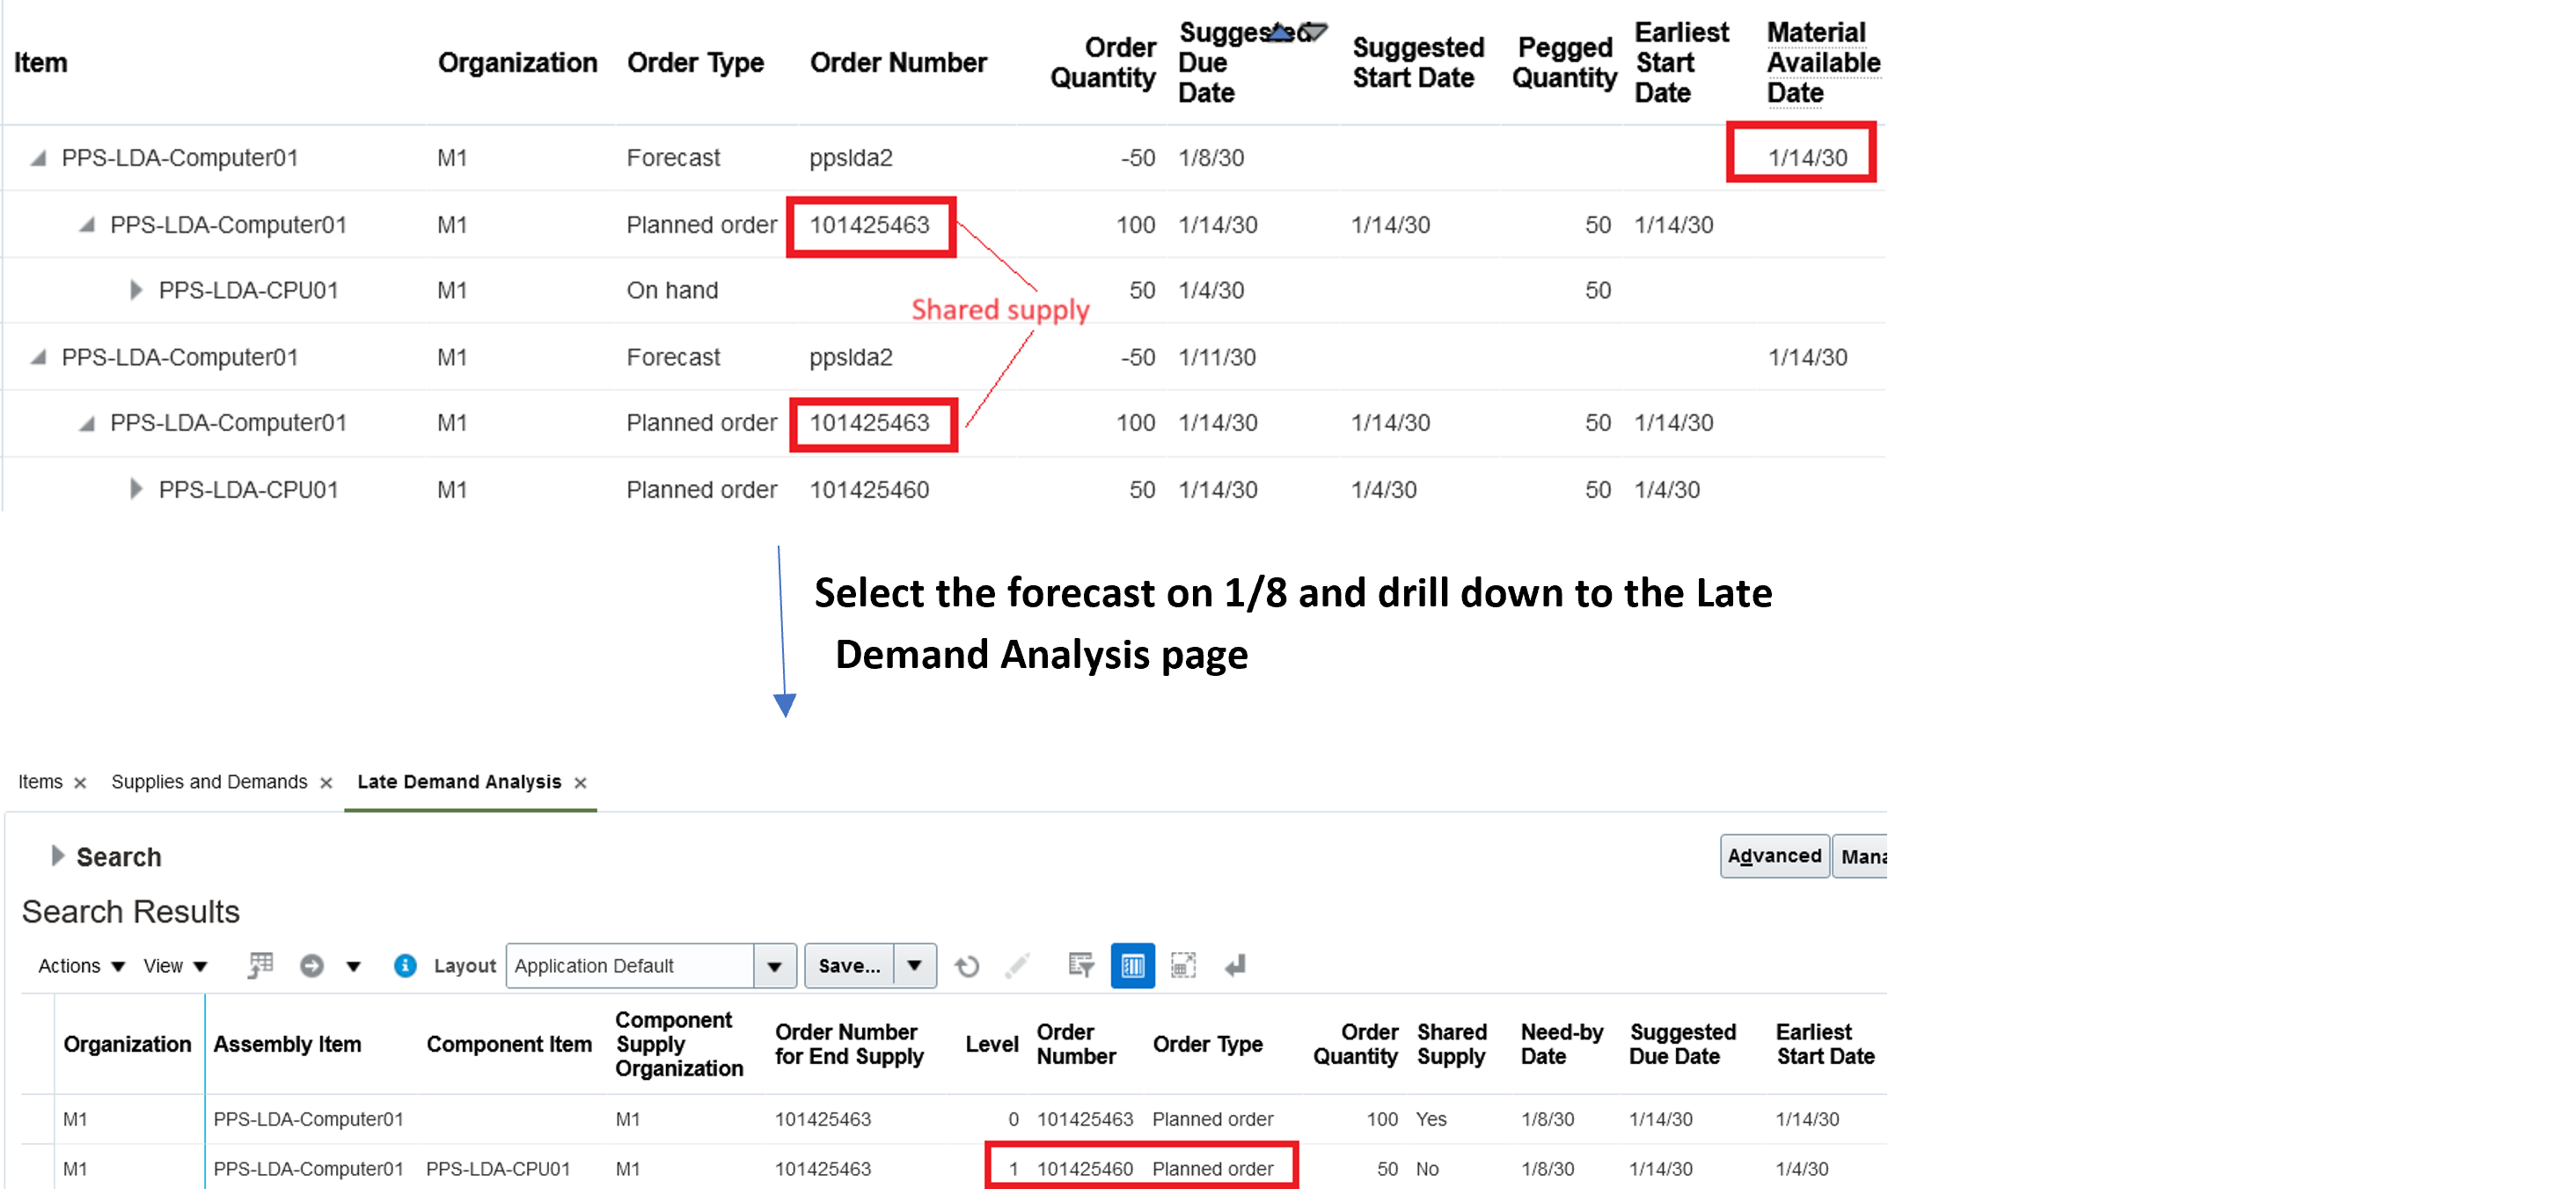Screen dimensions: 2576x1189
Task: Open the Layout Application Default dropdown
Action: (774, 965)
